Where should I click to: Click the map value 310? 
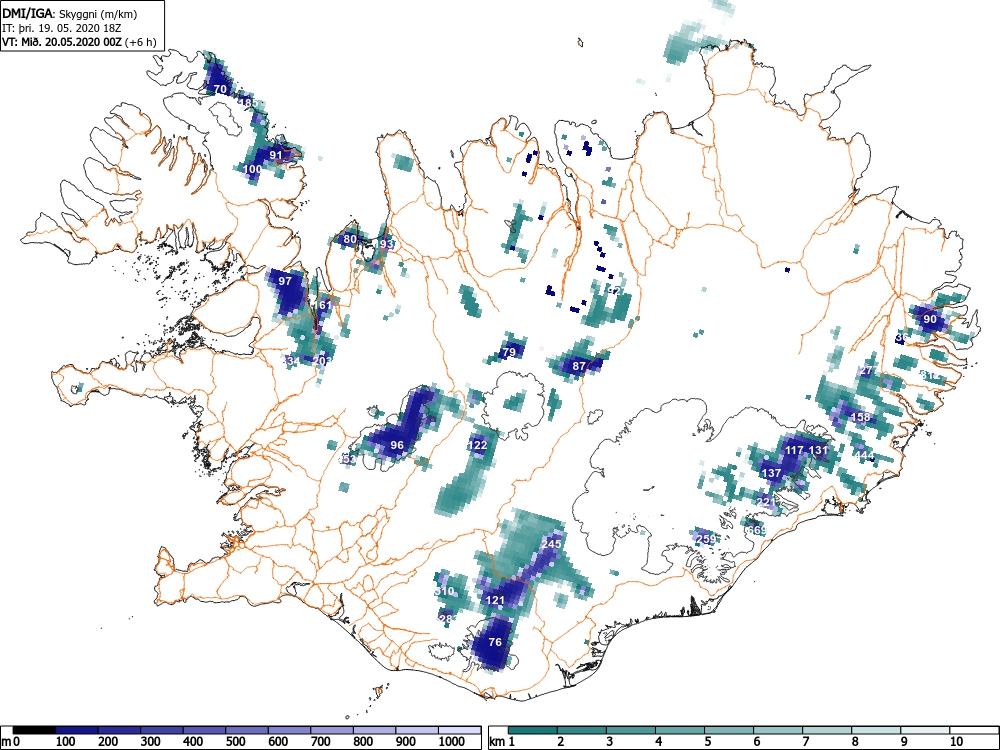tap(445, 591)
